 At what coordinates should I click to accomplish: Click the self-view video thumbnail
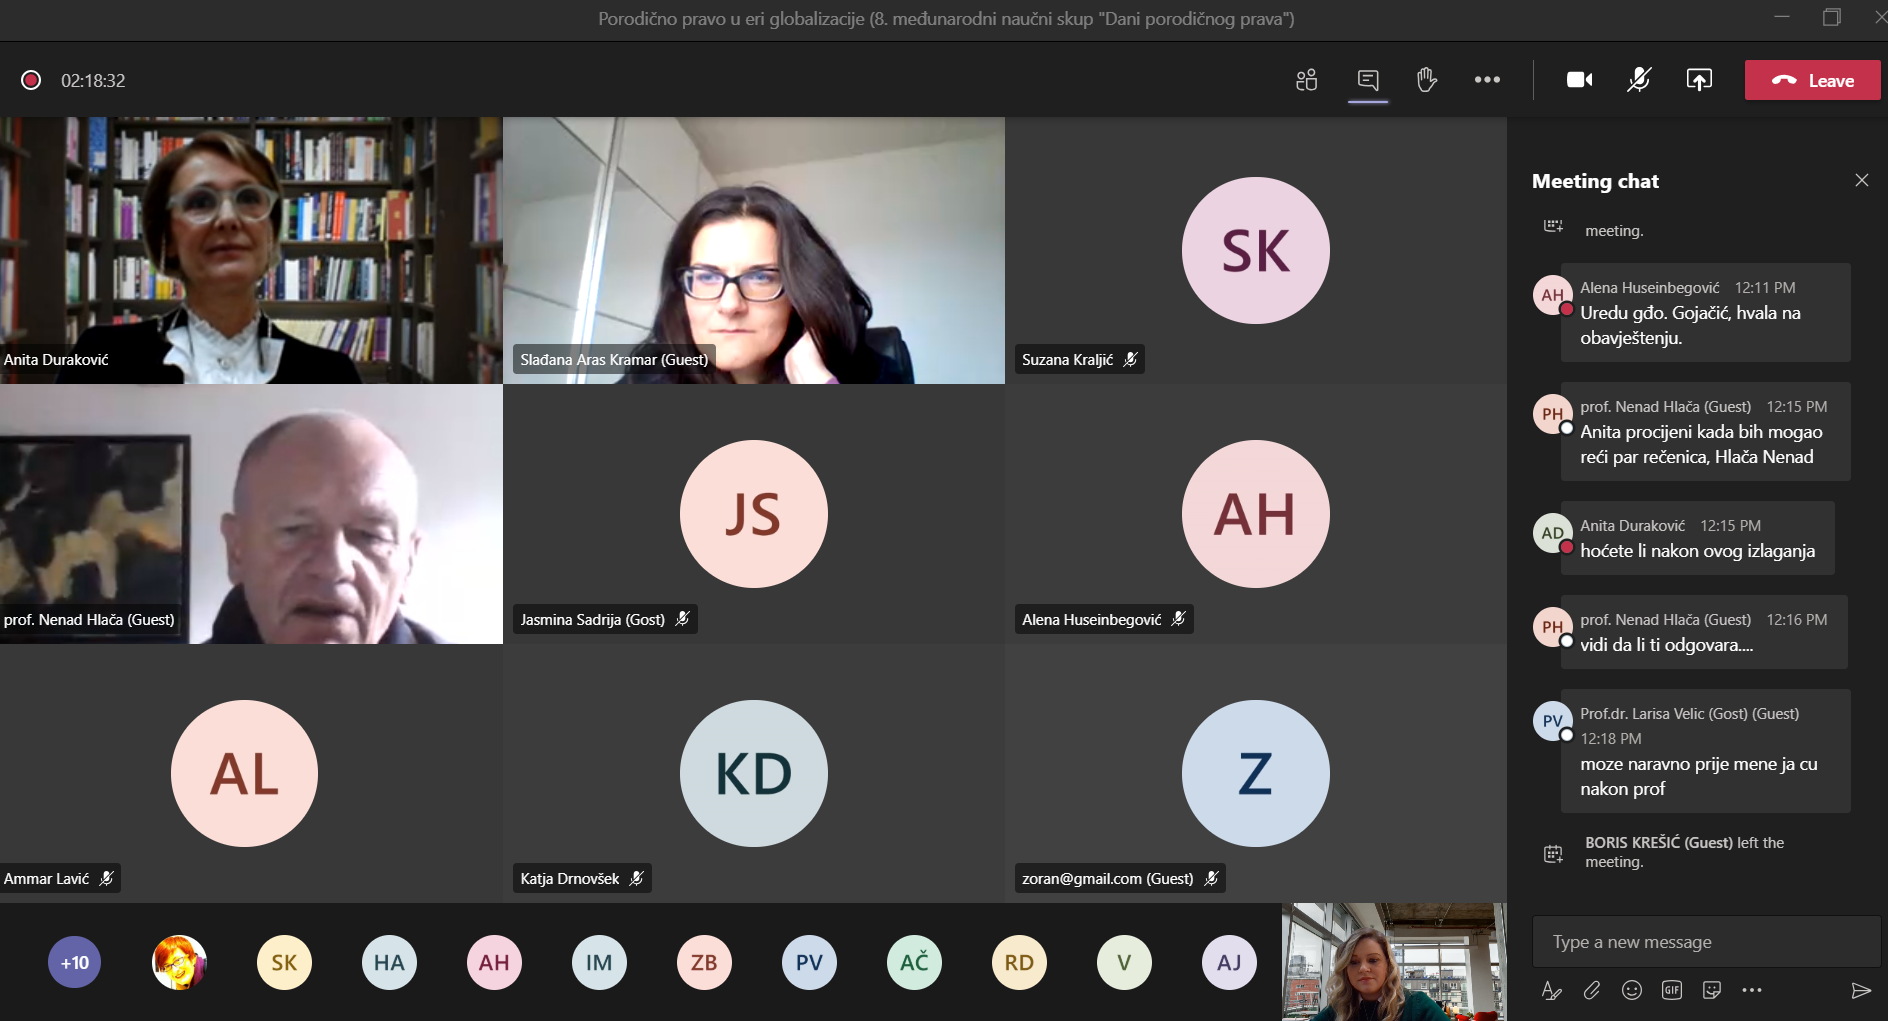tap(1394, 961)
